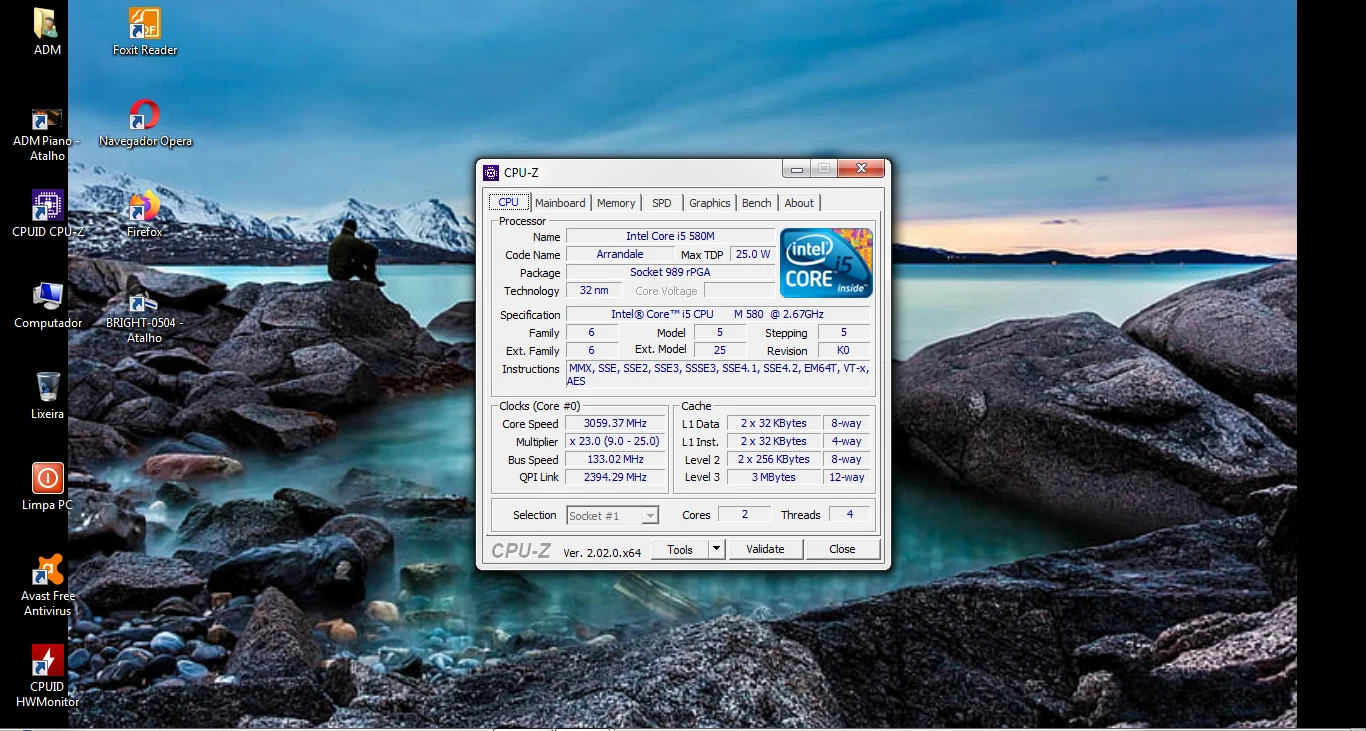Click the Level 2 cache value 2 x 256 KBytes
This screenshot has height=731, width=1366.
774,459
